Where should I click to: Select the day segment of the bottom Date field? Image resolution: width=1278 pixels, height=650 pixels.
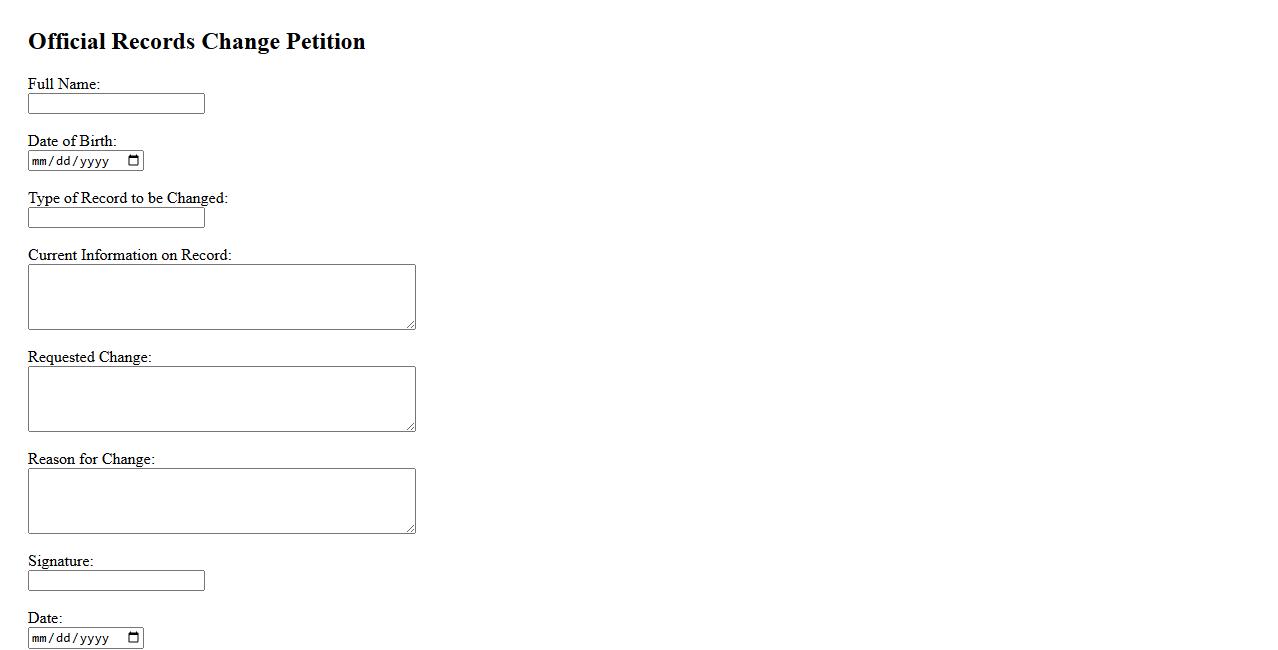63,639
